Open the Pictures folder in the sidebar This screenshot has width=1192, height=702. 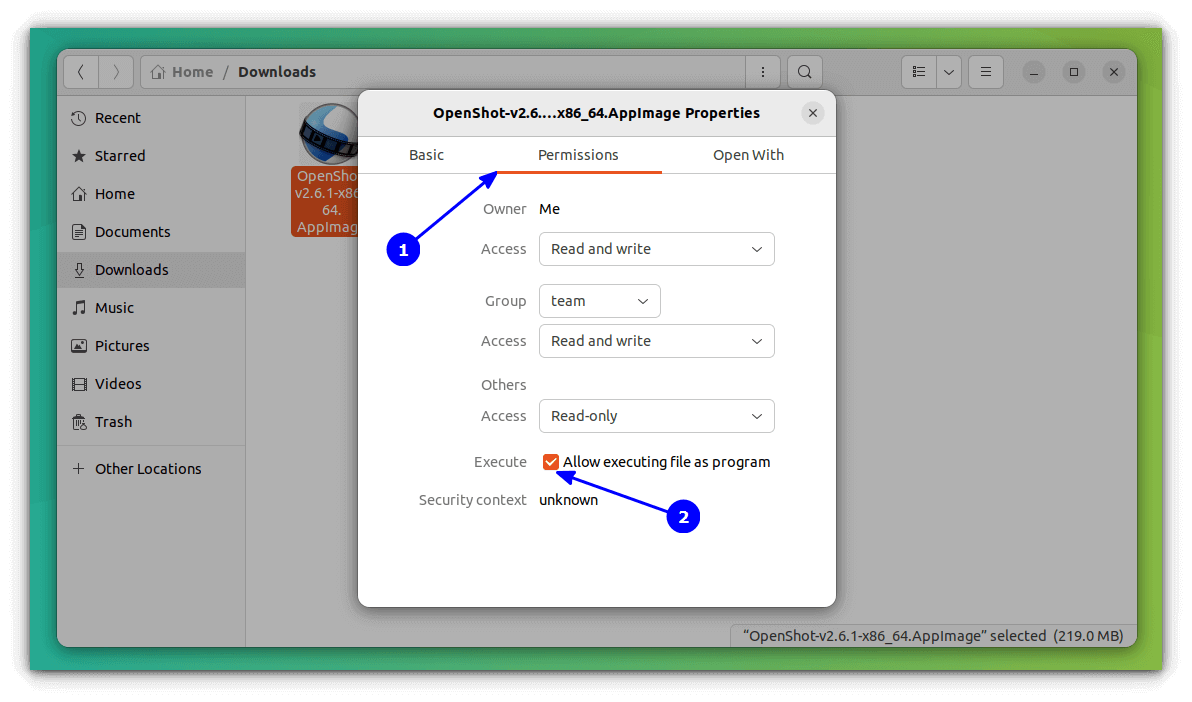click(x=120, y=345)
